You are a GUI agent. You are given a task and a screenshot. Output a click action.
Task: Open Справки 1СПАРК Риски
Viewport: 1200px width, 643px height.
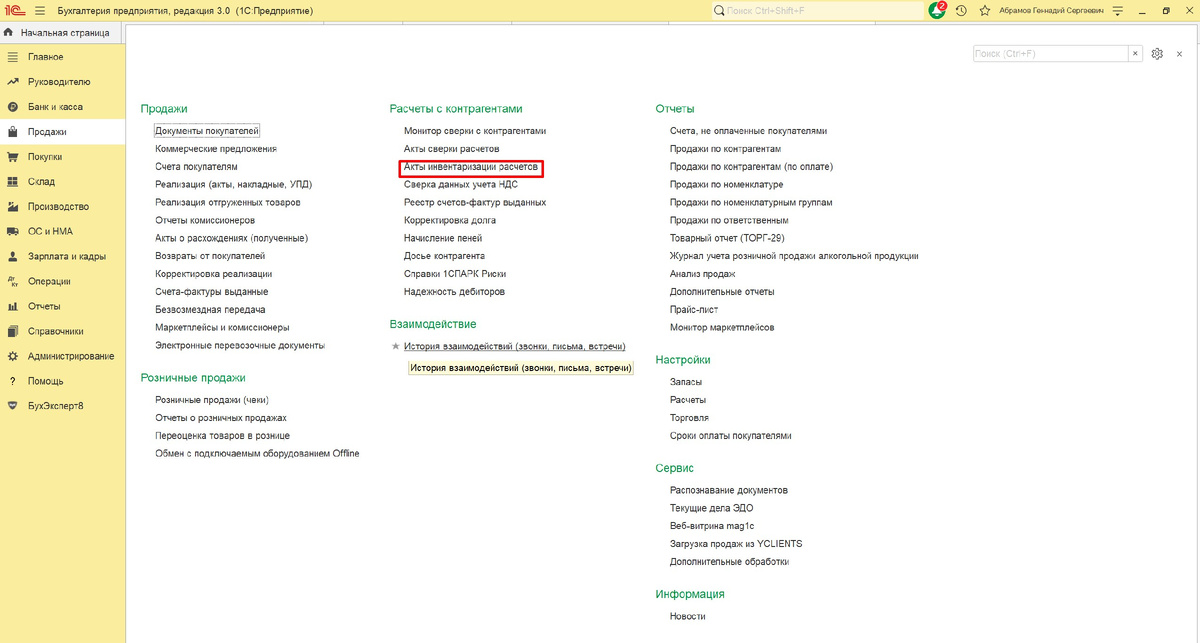454,274
